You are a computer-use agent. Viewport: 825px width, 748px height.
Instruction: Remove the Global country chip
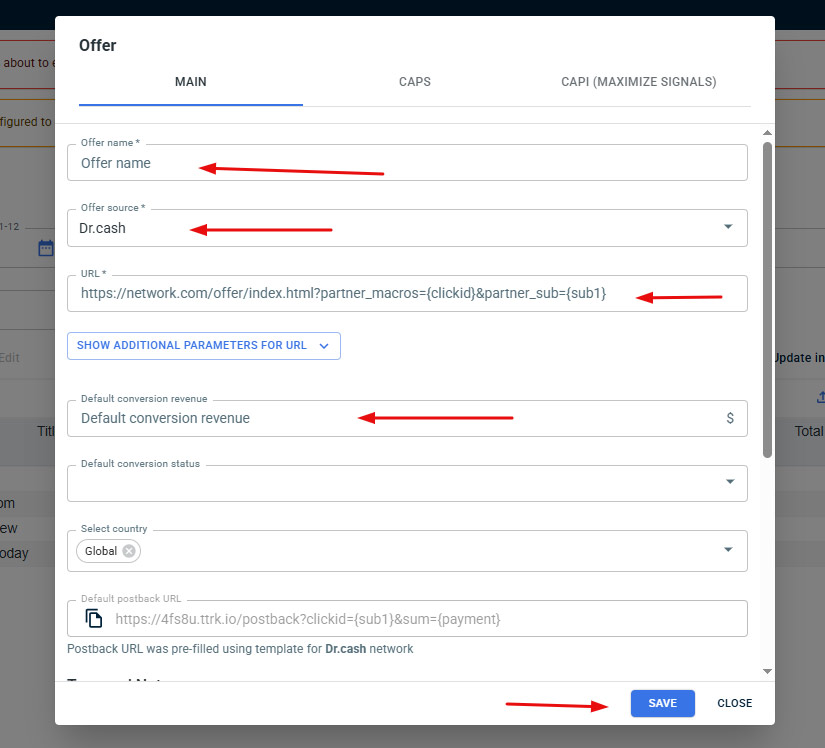(x=129, y=551)
